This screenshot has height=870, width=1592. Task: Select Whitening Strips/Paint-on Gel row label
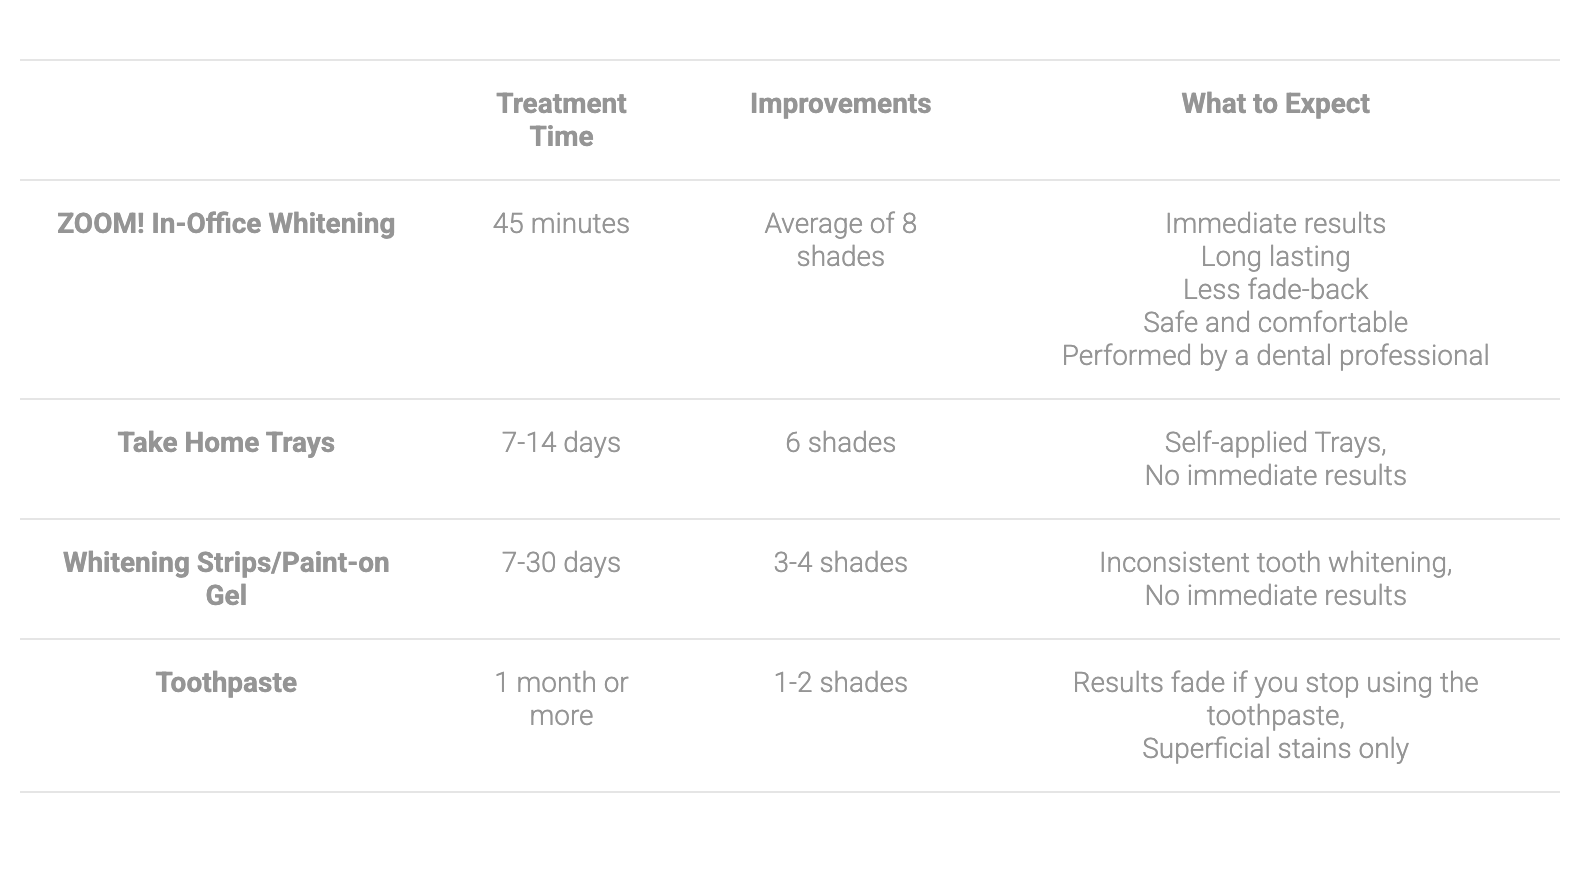click(x=226, y=579)
